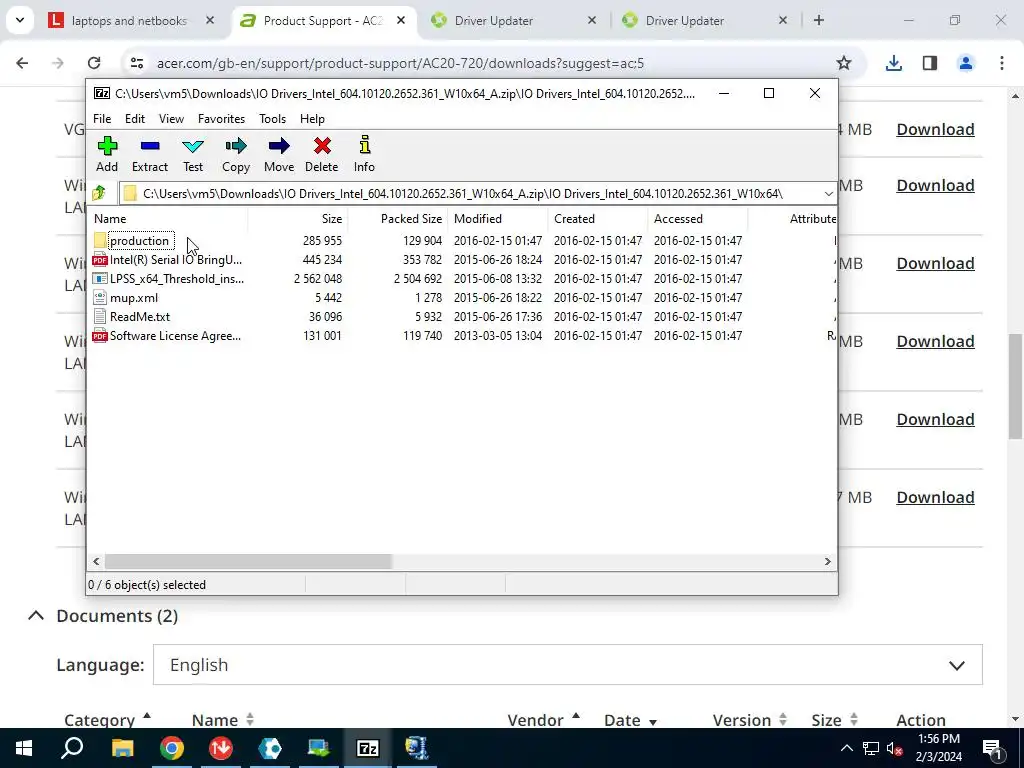
Task: Switch to laptops and netbooks tab
Action: tap(129, 21)
